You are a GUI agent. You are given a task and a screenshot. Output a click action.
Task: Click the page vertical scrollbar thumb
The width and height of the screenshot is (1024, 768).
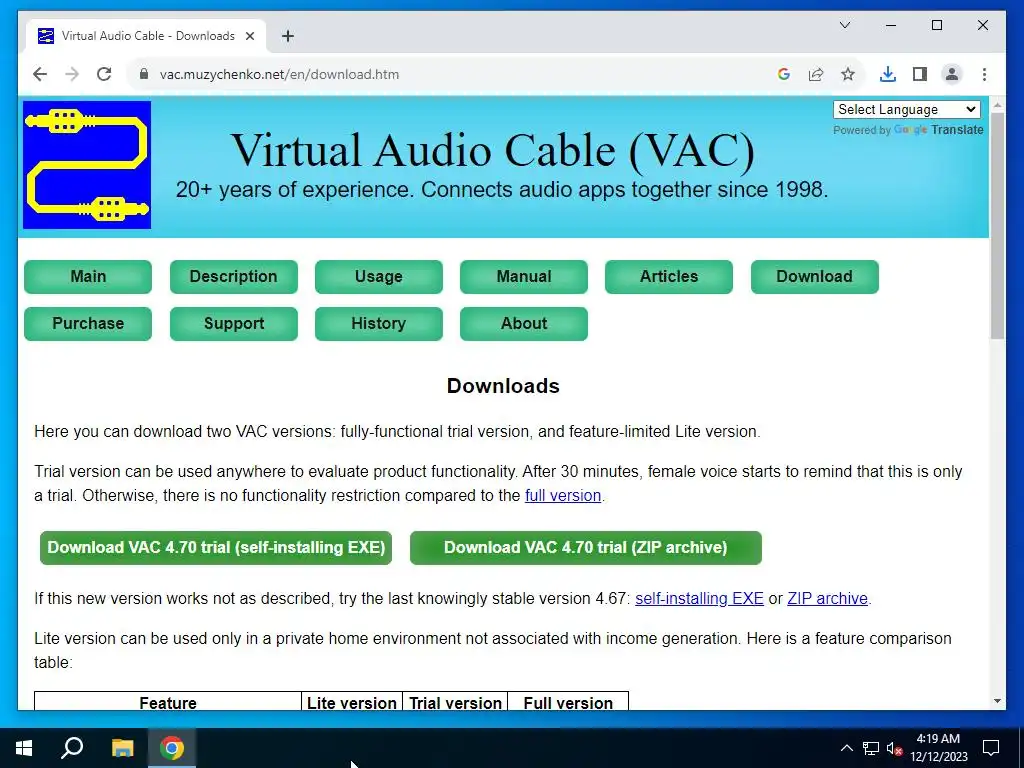point(997,225)
